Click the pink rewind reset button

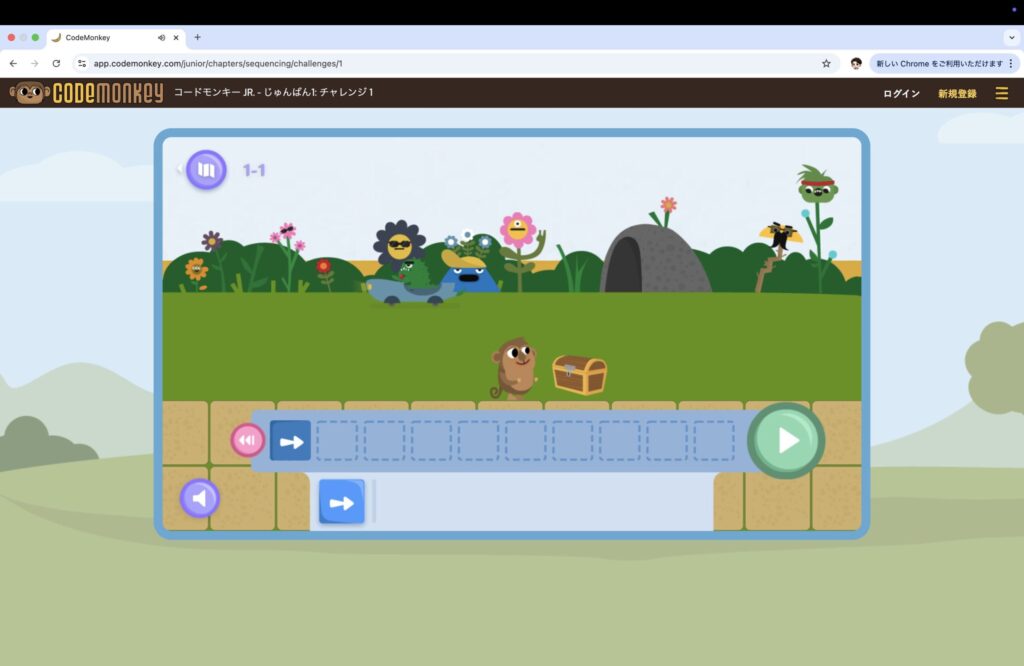tap(248, 440)
